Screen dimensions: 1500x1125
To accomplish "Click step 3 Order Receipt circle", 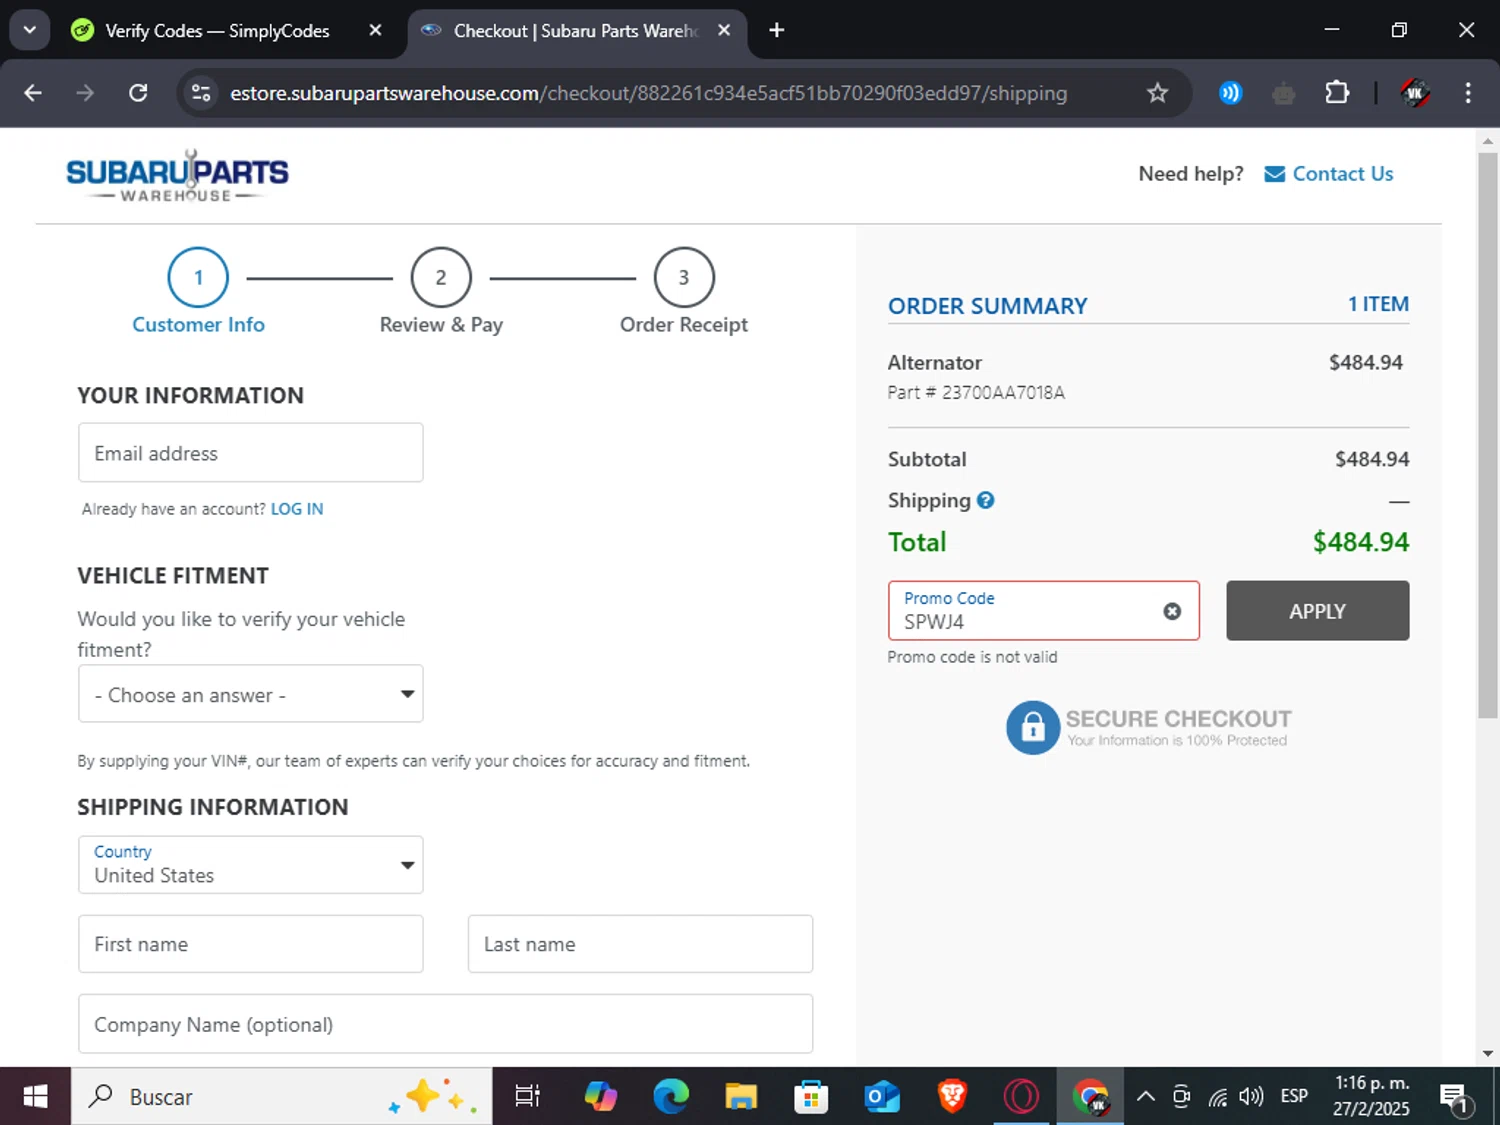I will tap(684, 277).
